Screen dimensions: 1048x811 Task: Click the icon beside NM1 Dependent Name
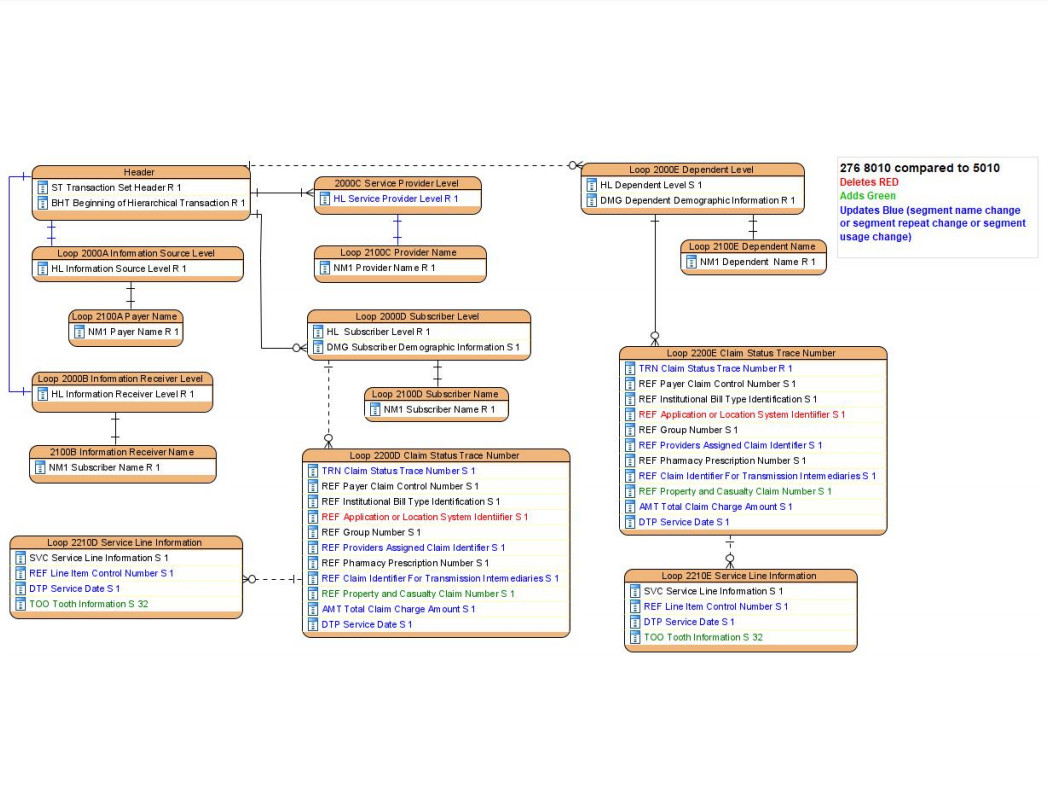691,262
